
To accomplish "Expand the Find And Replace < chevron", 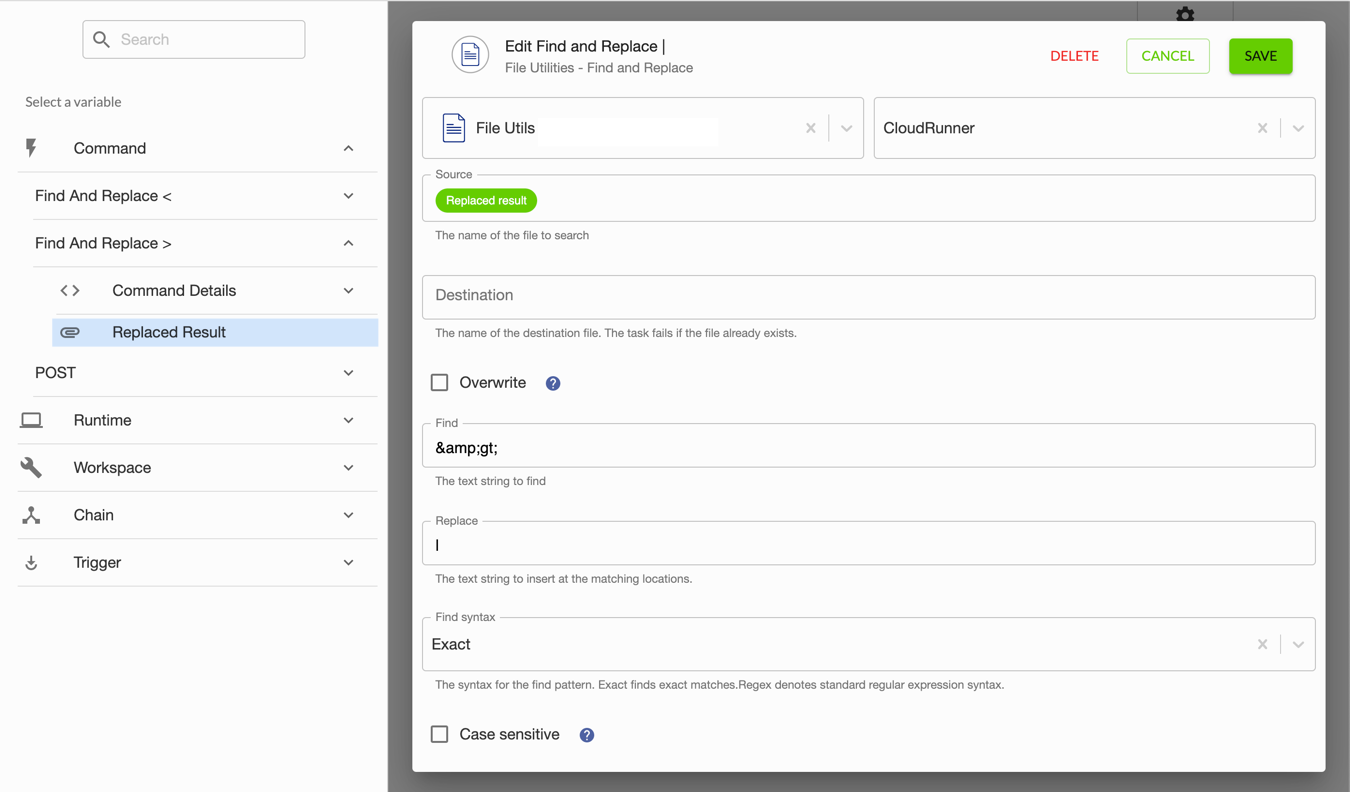I will coord(348,196).
